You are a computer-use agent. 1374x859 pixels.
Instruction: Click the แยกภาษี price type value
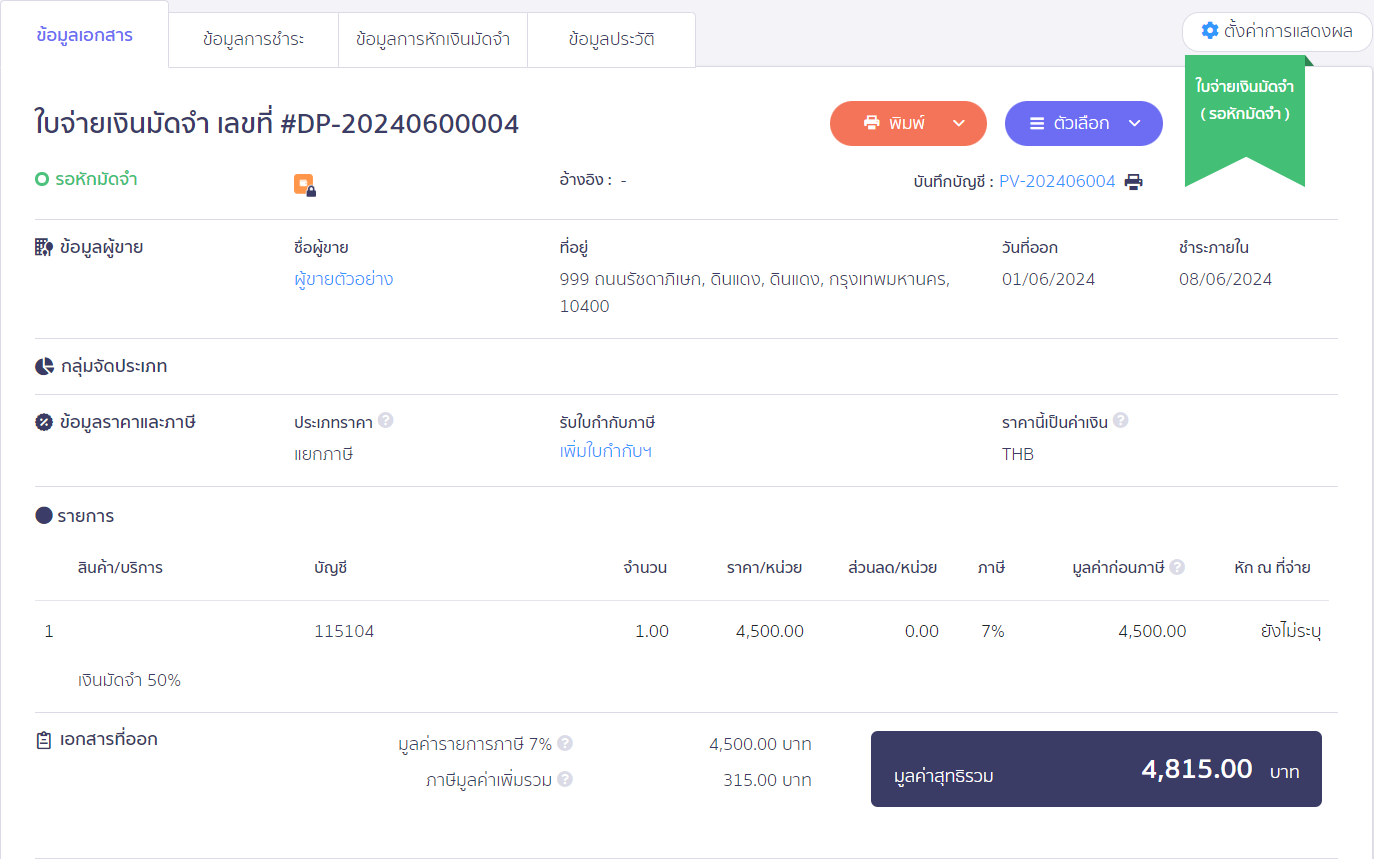(324, 454)
